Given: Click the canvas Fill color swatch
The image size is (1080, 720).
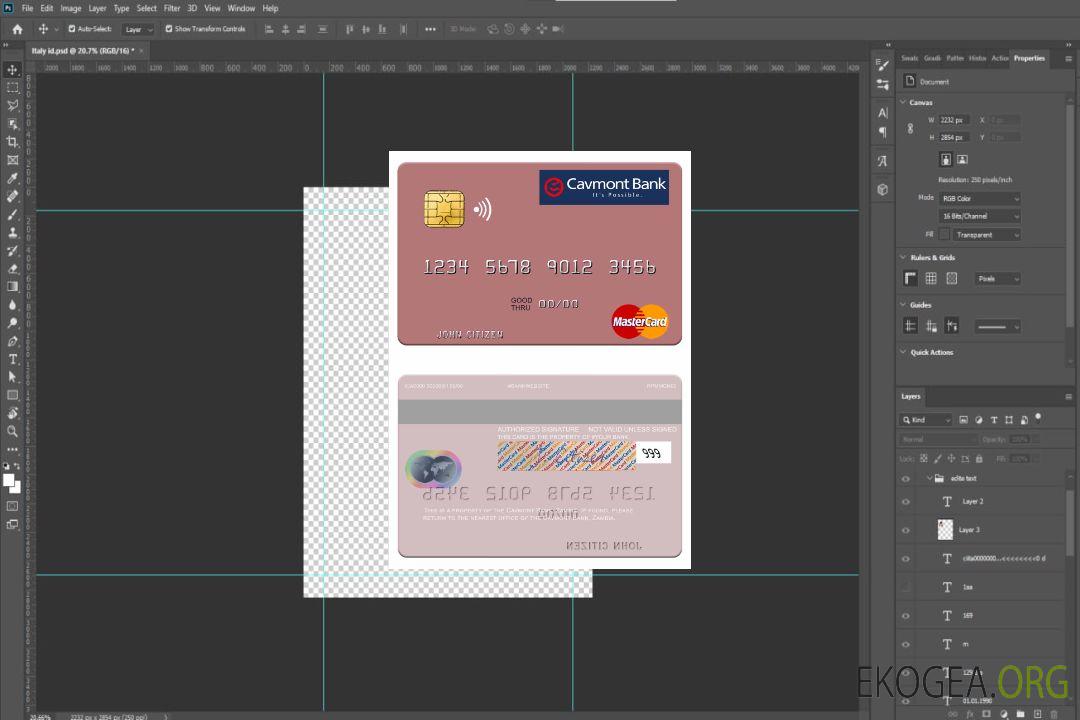Looking at the screenshot, I should (944, 235).
